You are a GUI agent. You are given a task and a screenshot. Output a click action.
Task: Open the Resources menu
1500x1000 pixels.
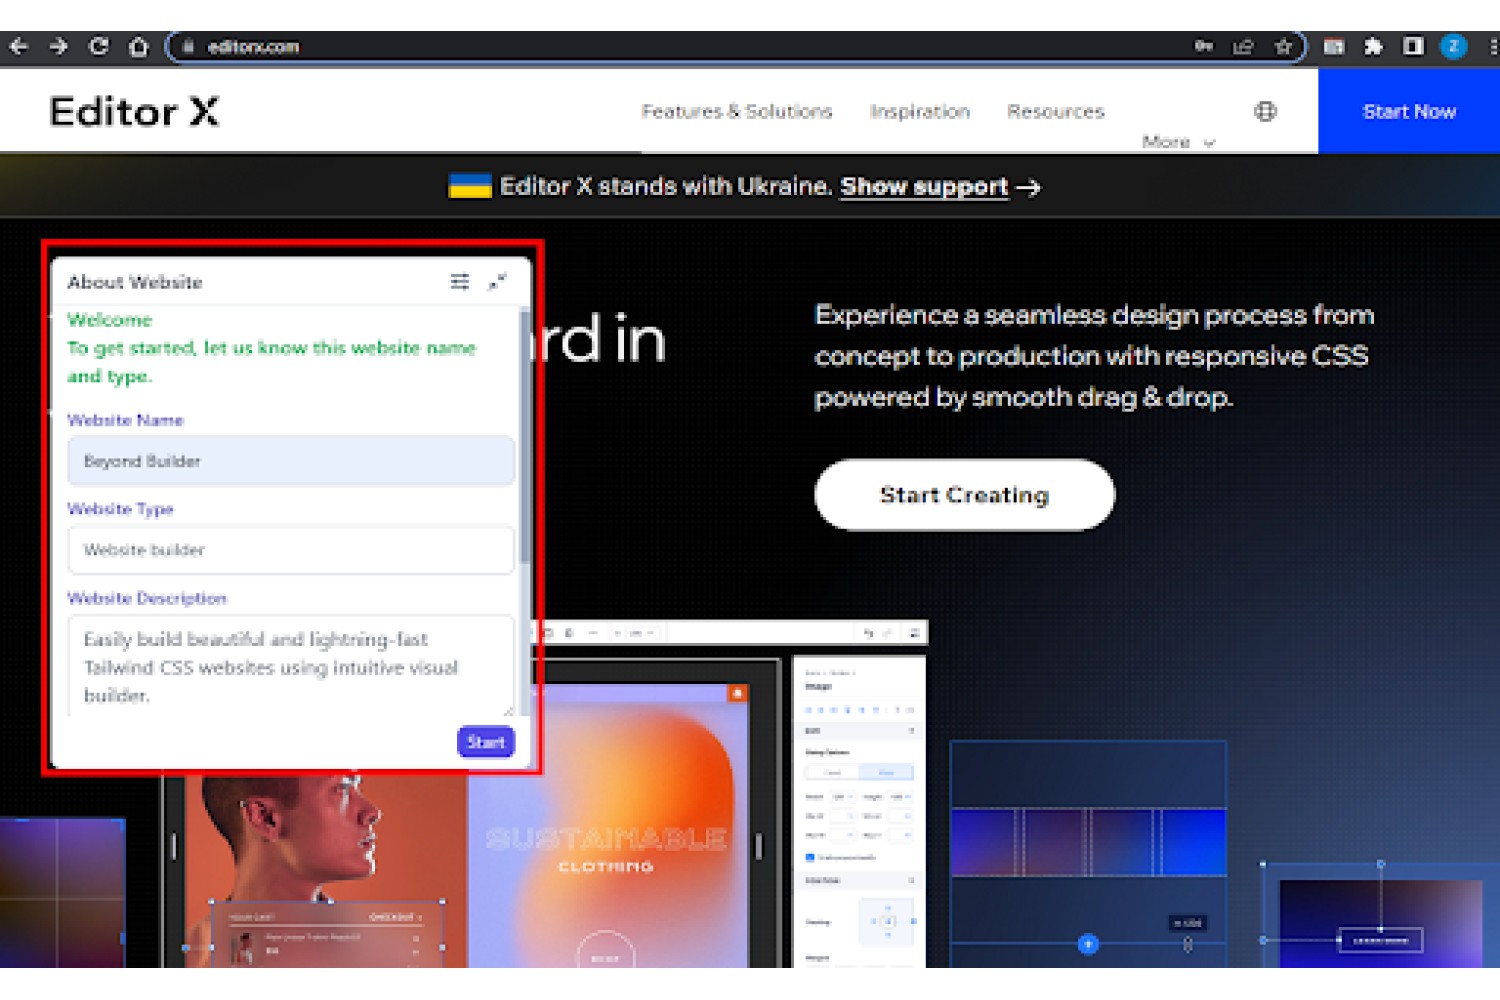1055,111
